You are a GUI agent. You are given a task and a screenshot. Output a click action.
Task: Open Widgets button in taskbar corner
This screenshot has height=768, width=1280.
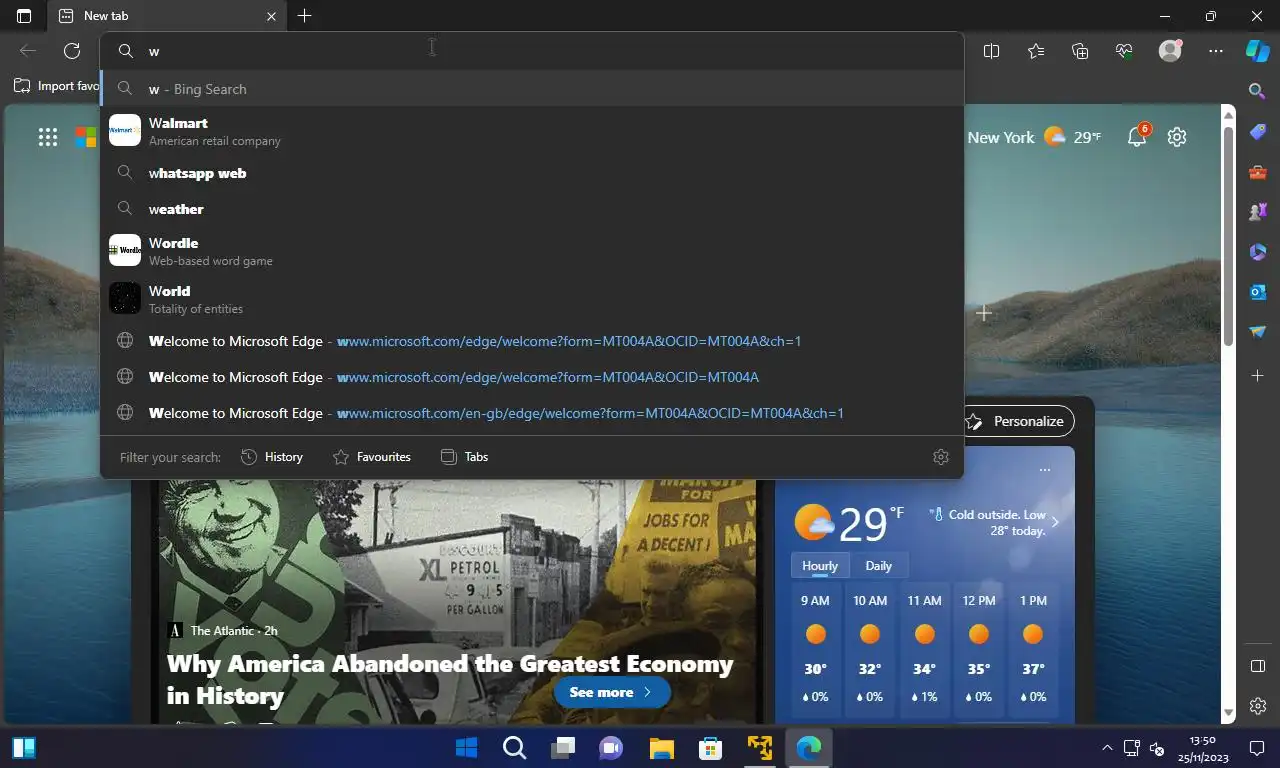coord(24,748)
